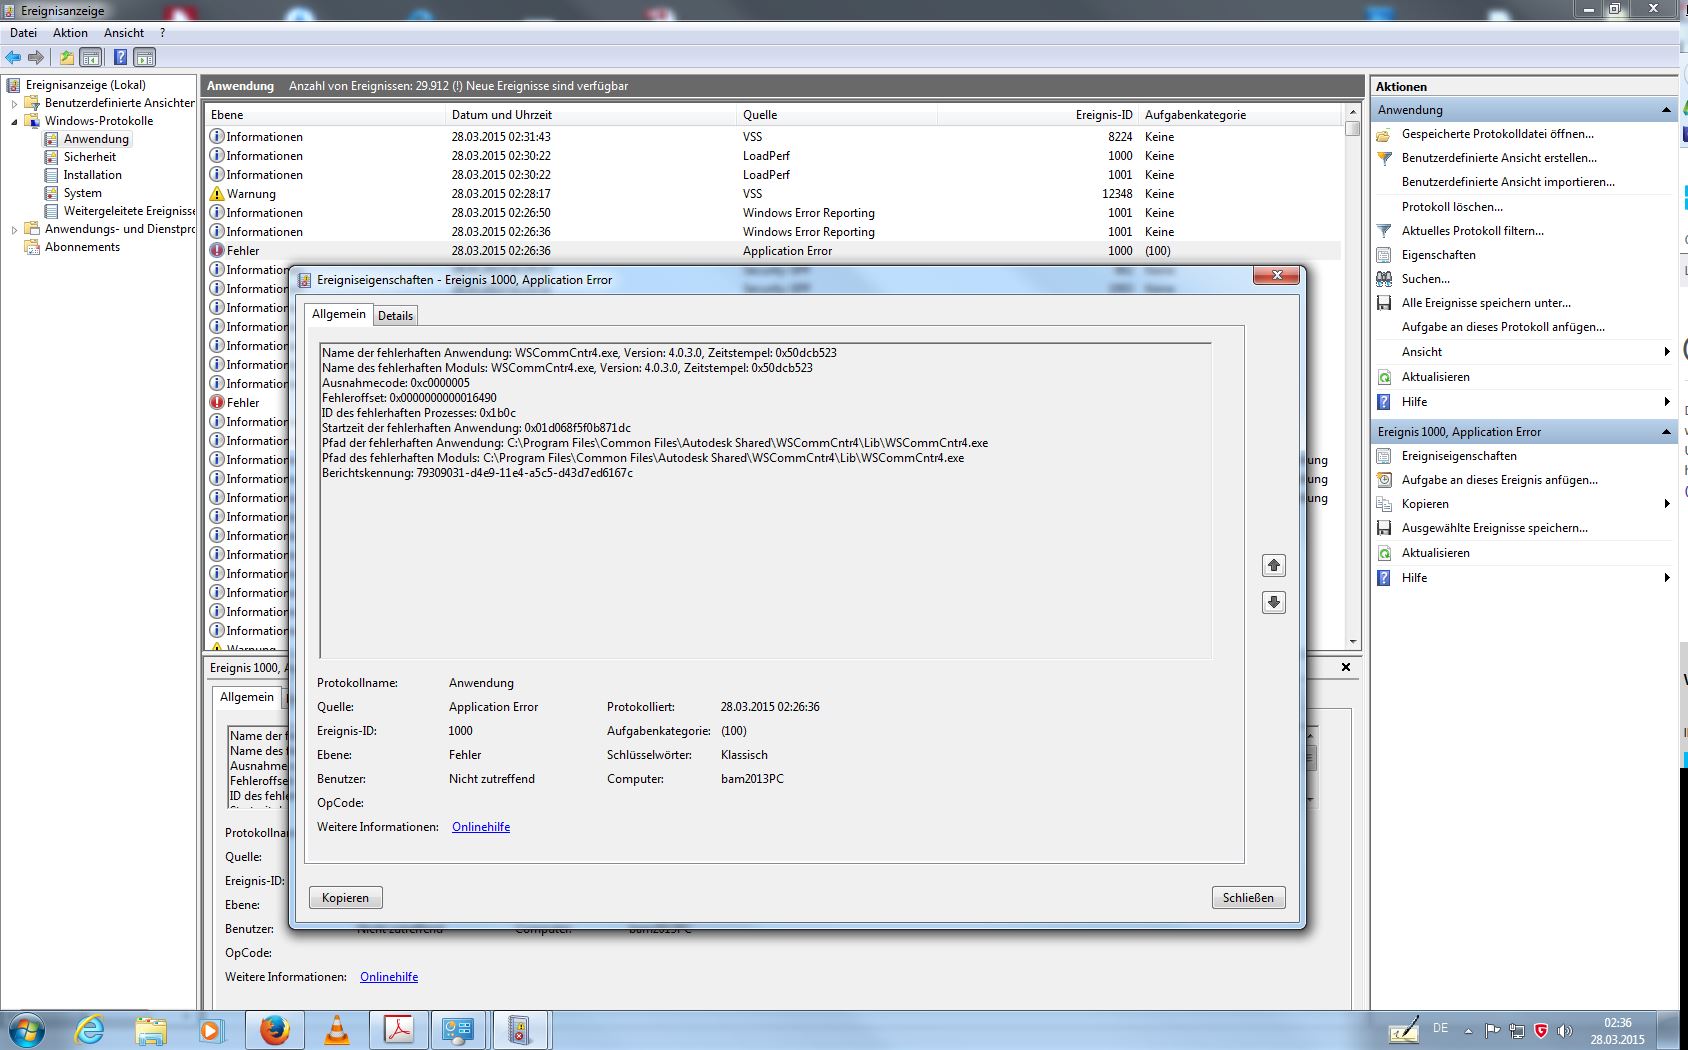
Task: Click Suchen action with binoculars icon
Action: [1425, 279]
